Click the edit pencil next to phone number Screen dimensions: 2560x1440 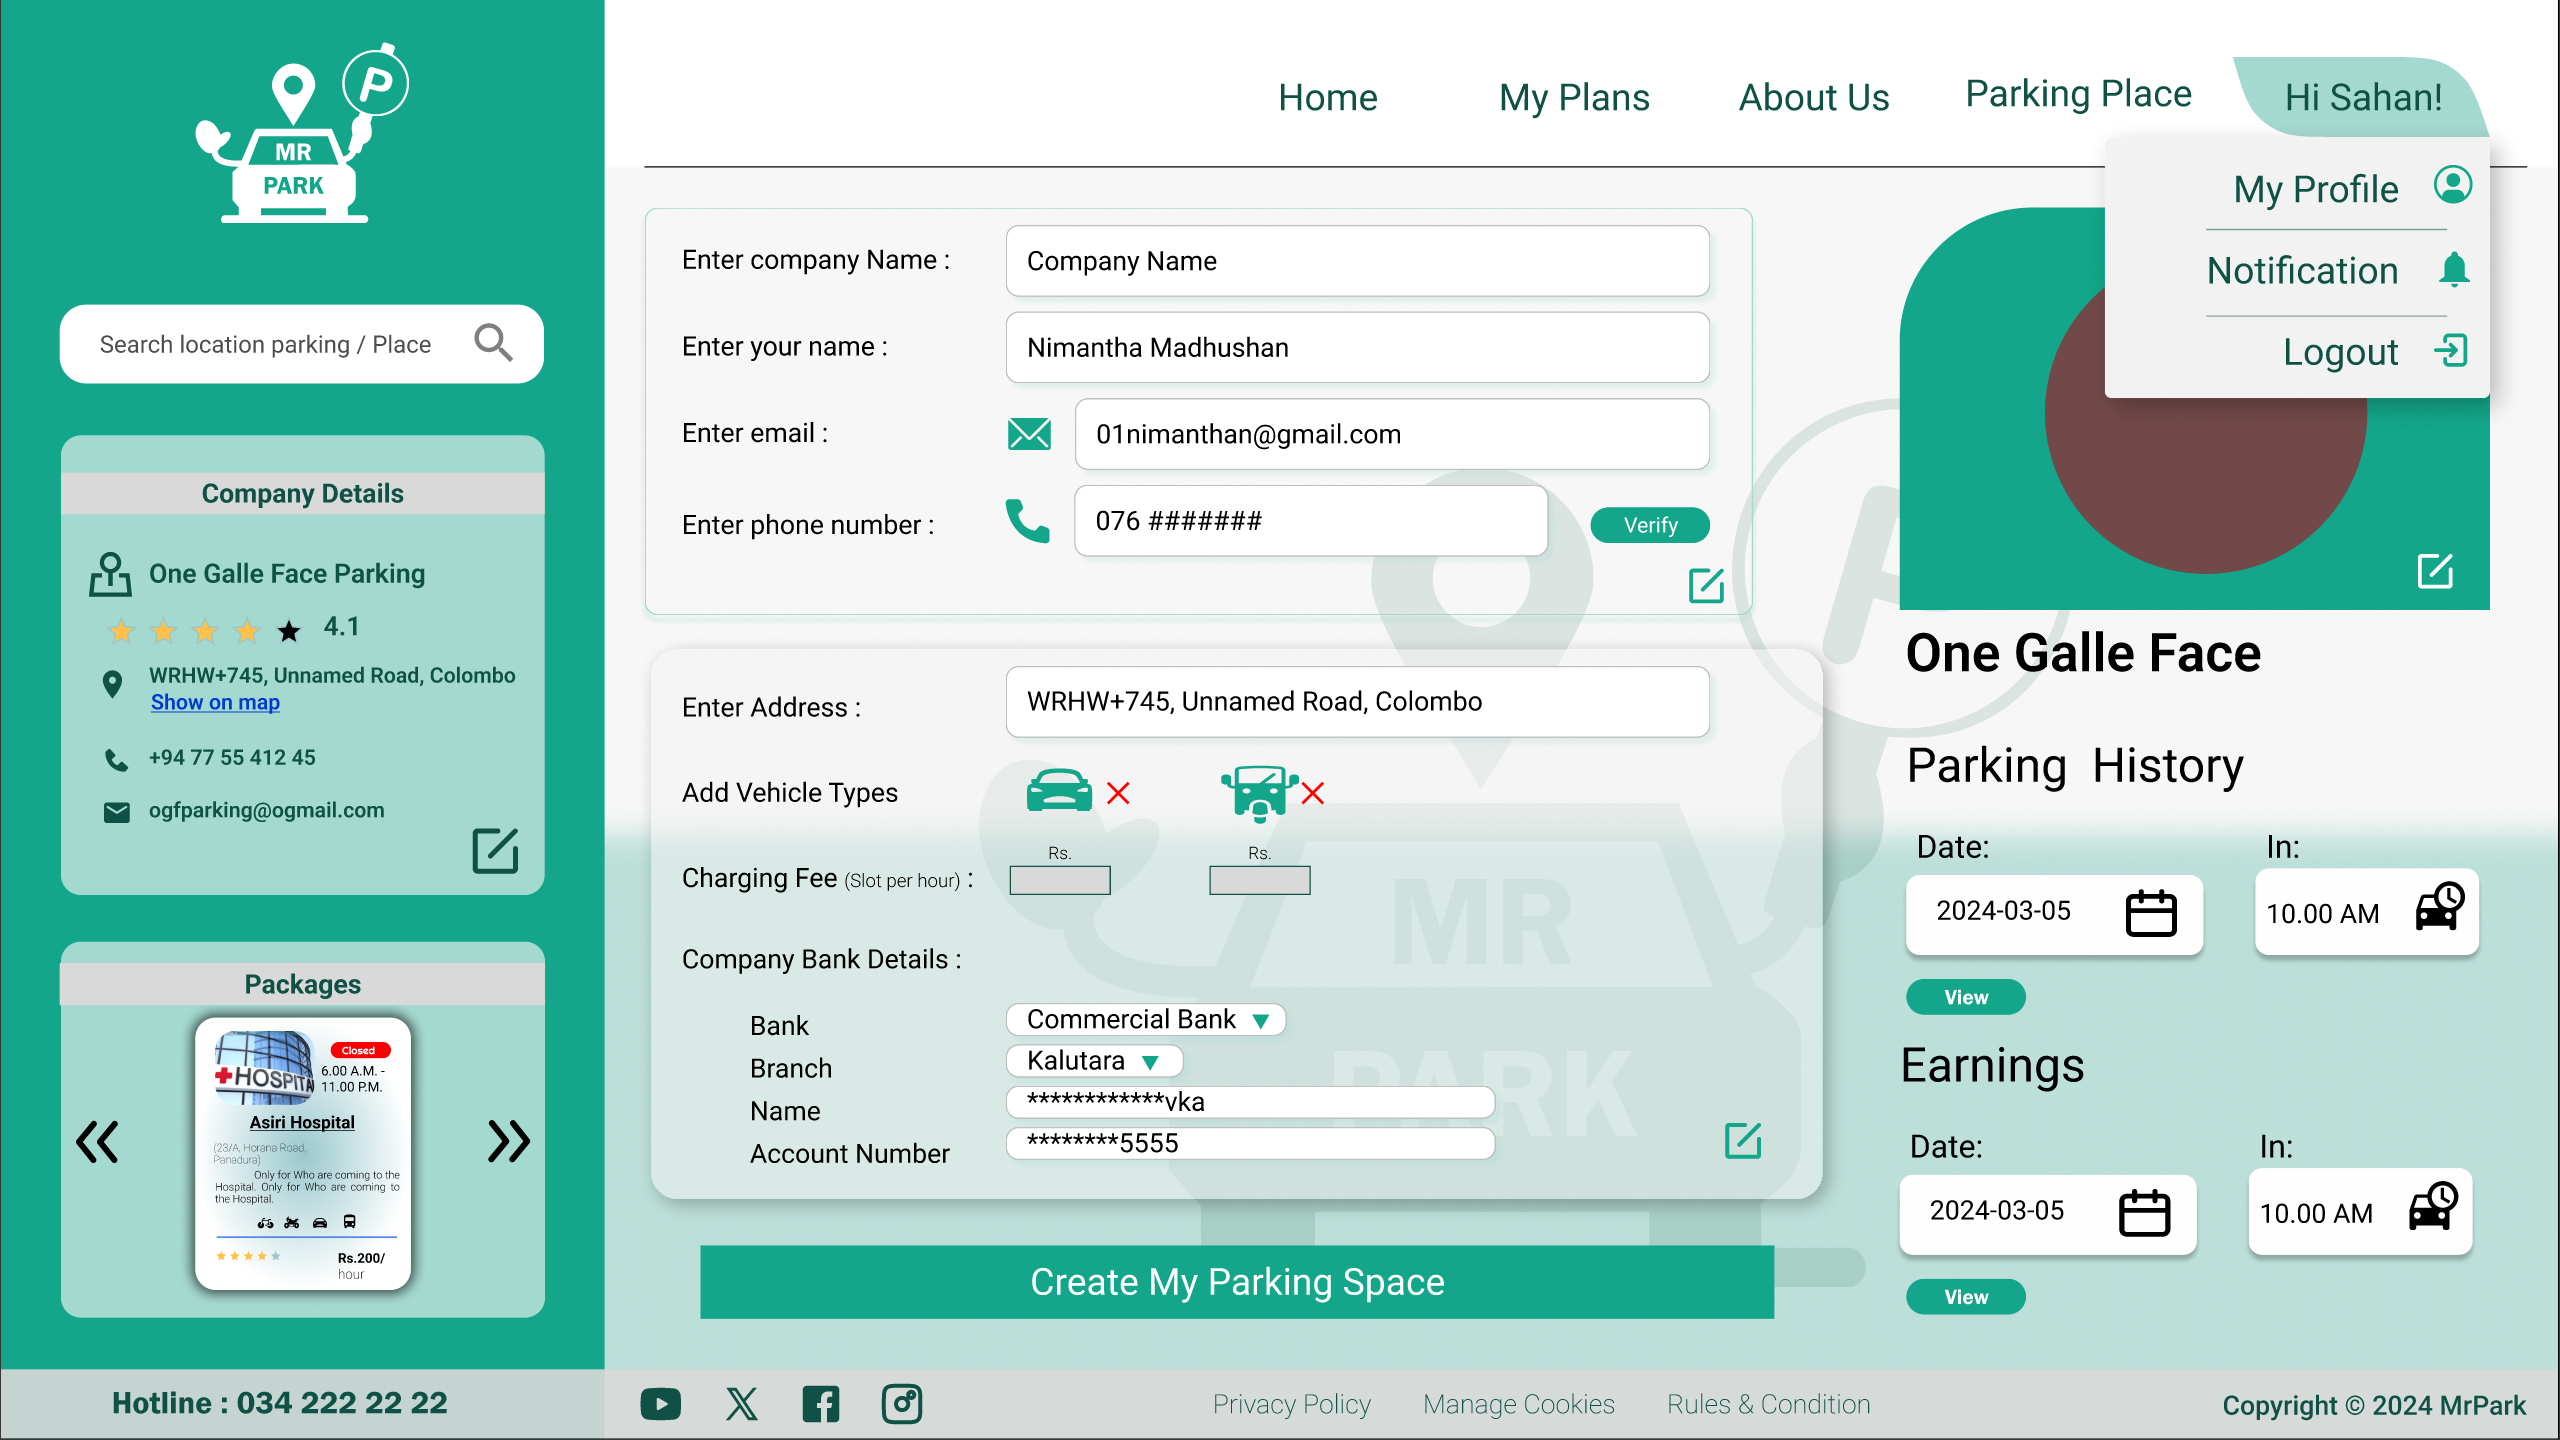click(1706, 587)
